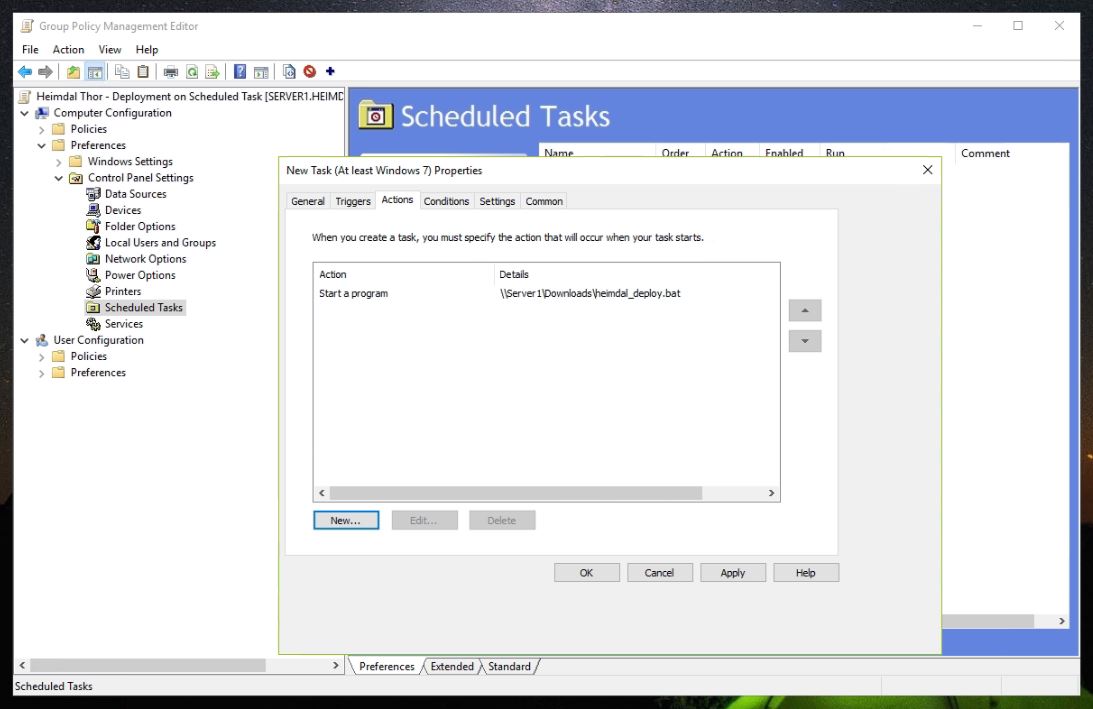Select Devices in the tree
The height and width of the screenshot is (709, 1093).
click(x=123, y=210)
